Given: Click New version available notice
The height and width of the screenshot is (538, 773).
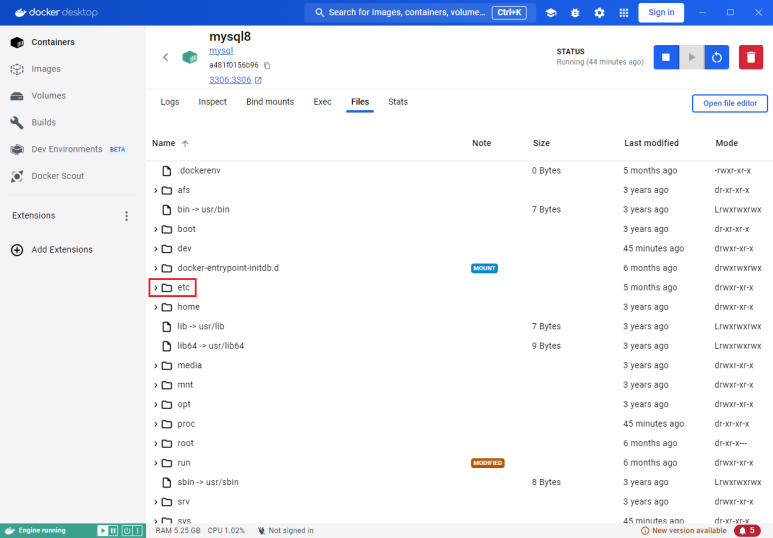Looking at the screenshot, I should (x=684, y=531).
